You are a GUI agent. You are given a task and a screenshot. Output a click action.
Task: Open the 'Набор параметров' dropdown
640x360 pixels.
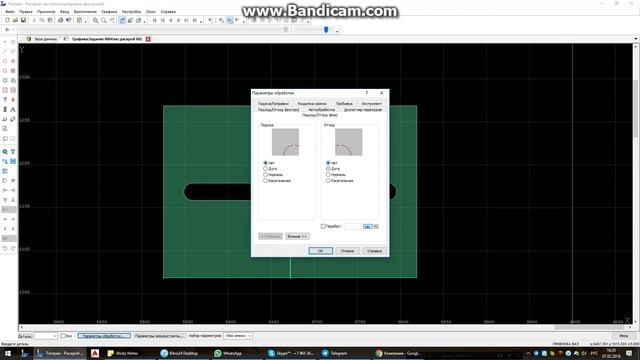238,336
